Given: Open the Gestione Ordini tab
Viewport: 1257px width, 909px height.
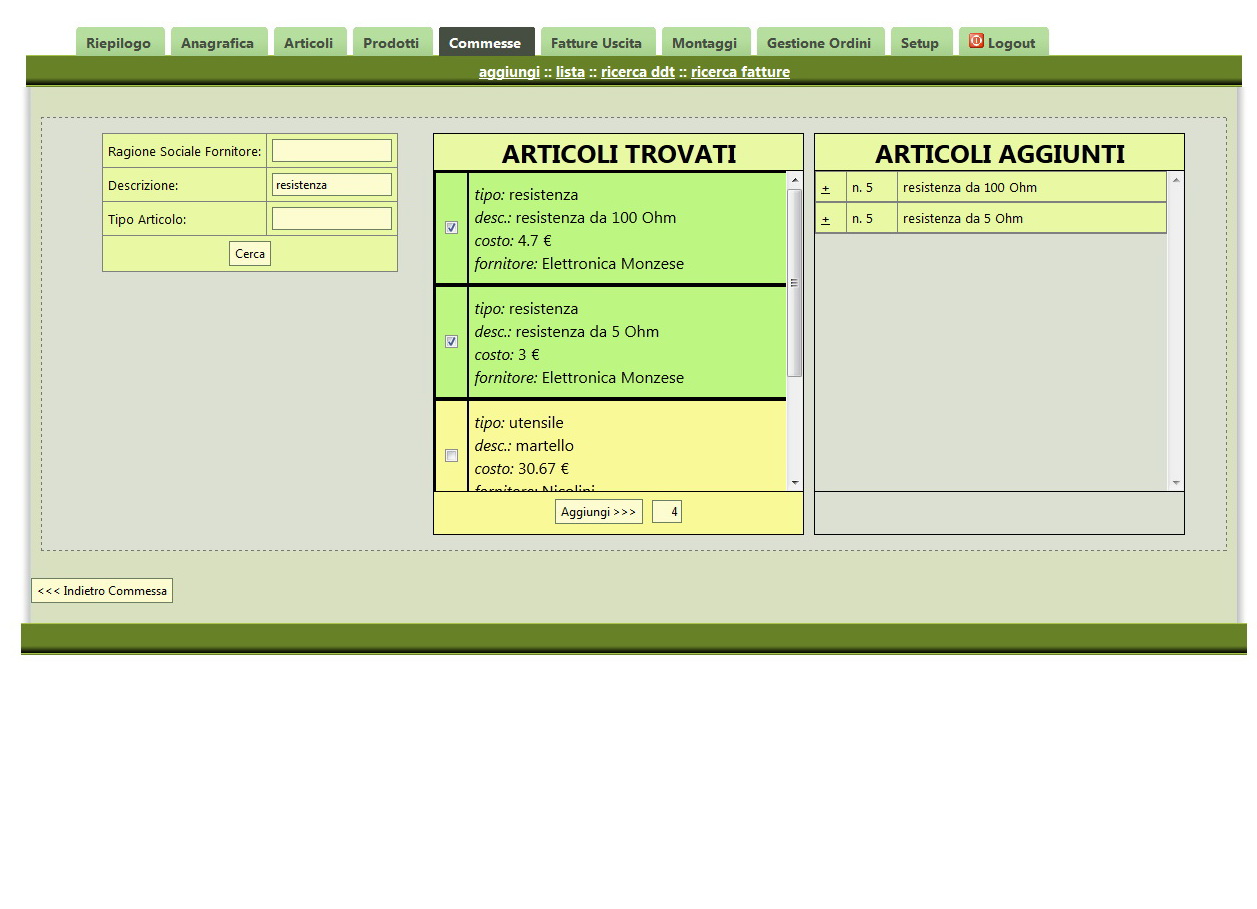Looking at the screenshot, I should [820, 42].
